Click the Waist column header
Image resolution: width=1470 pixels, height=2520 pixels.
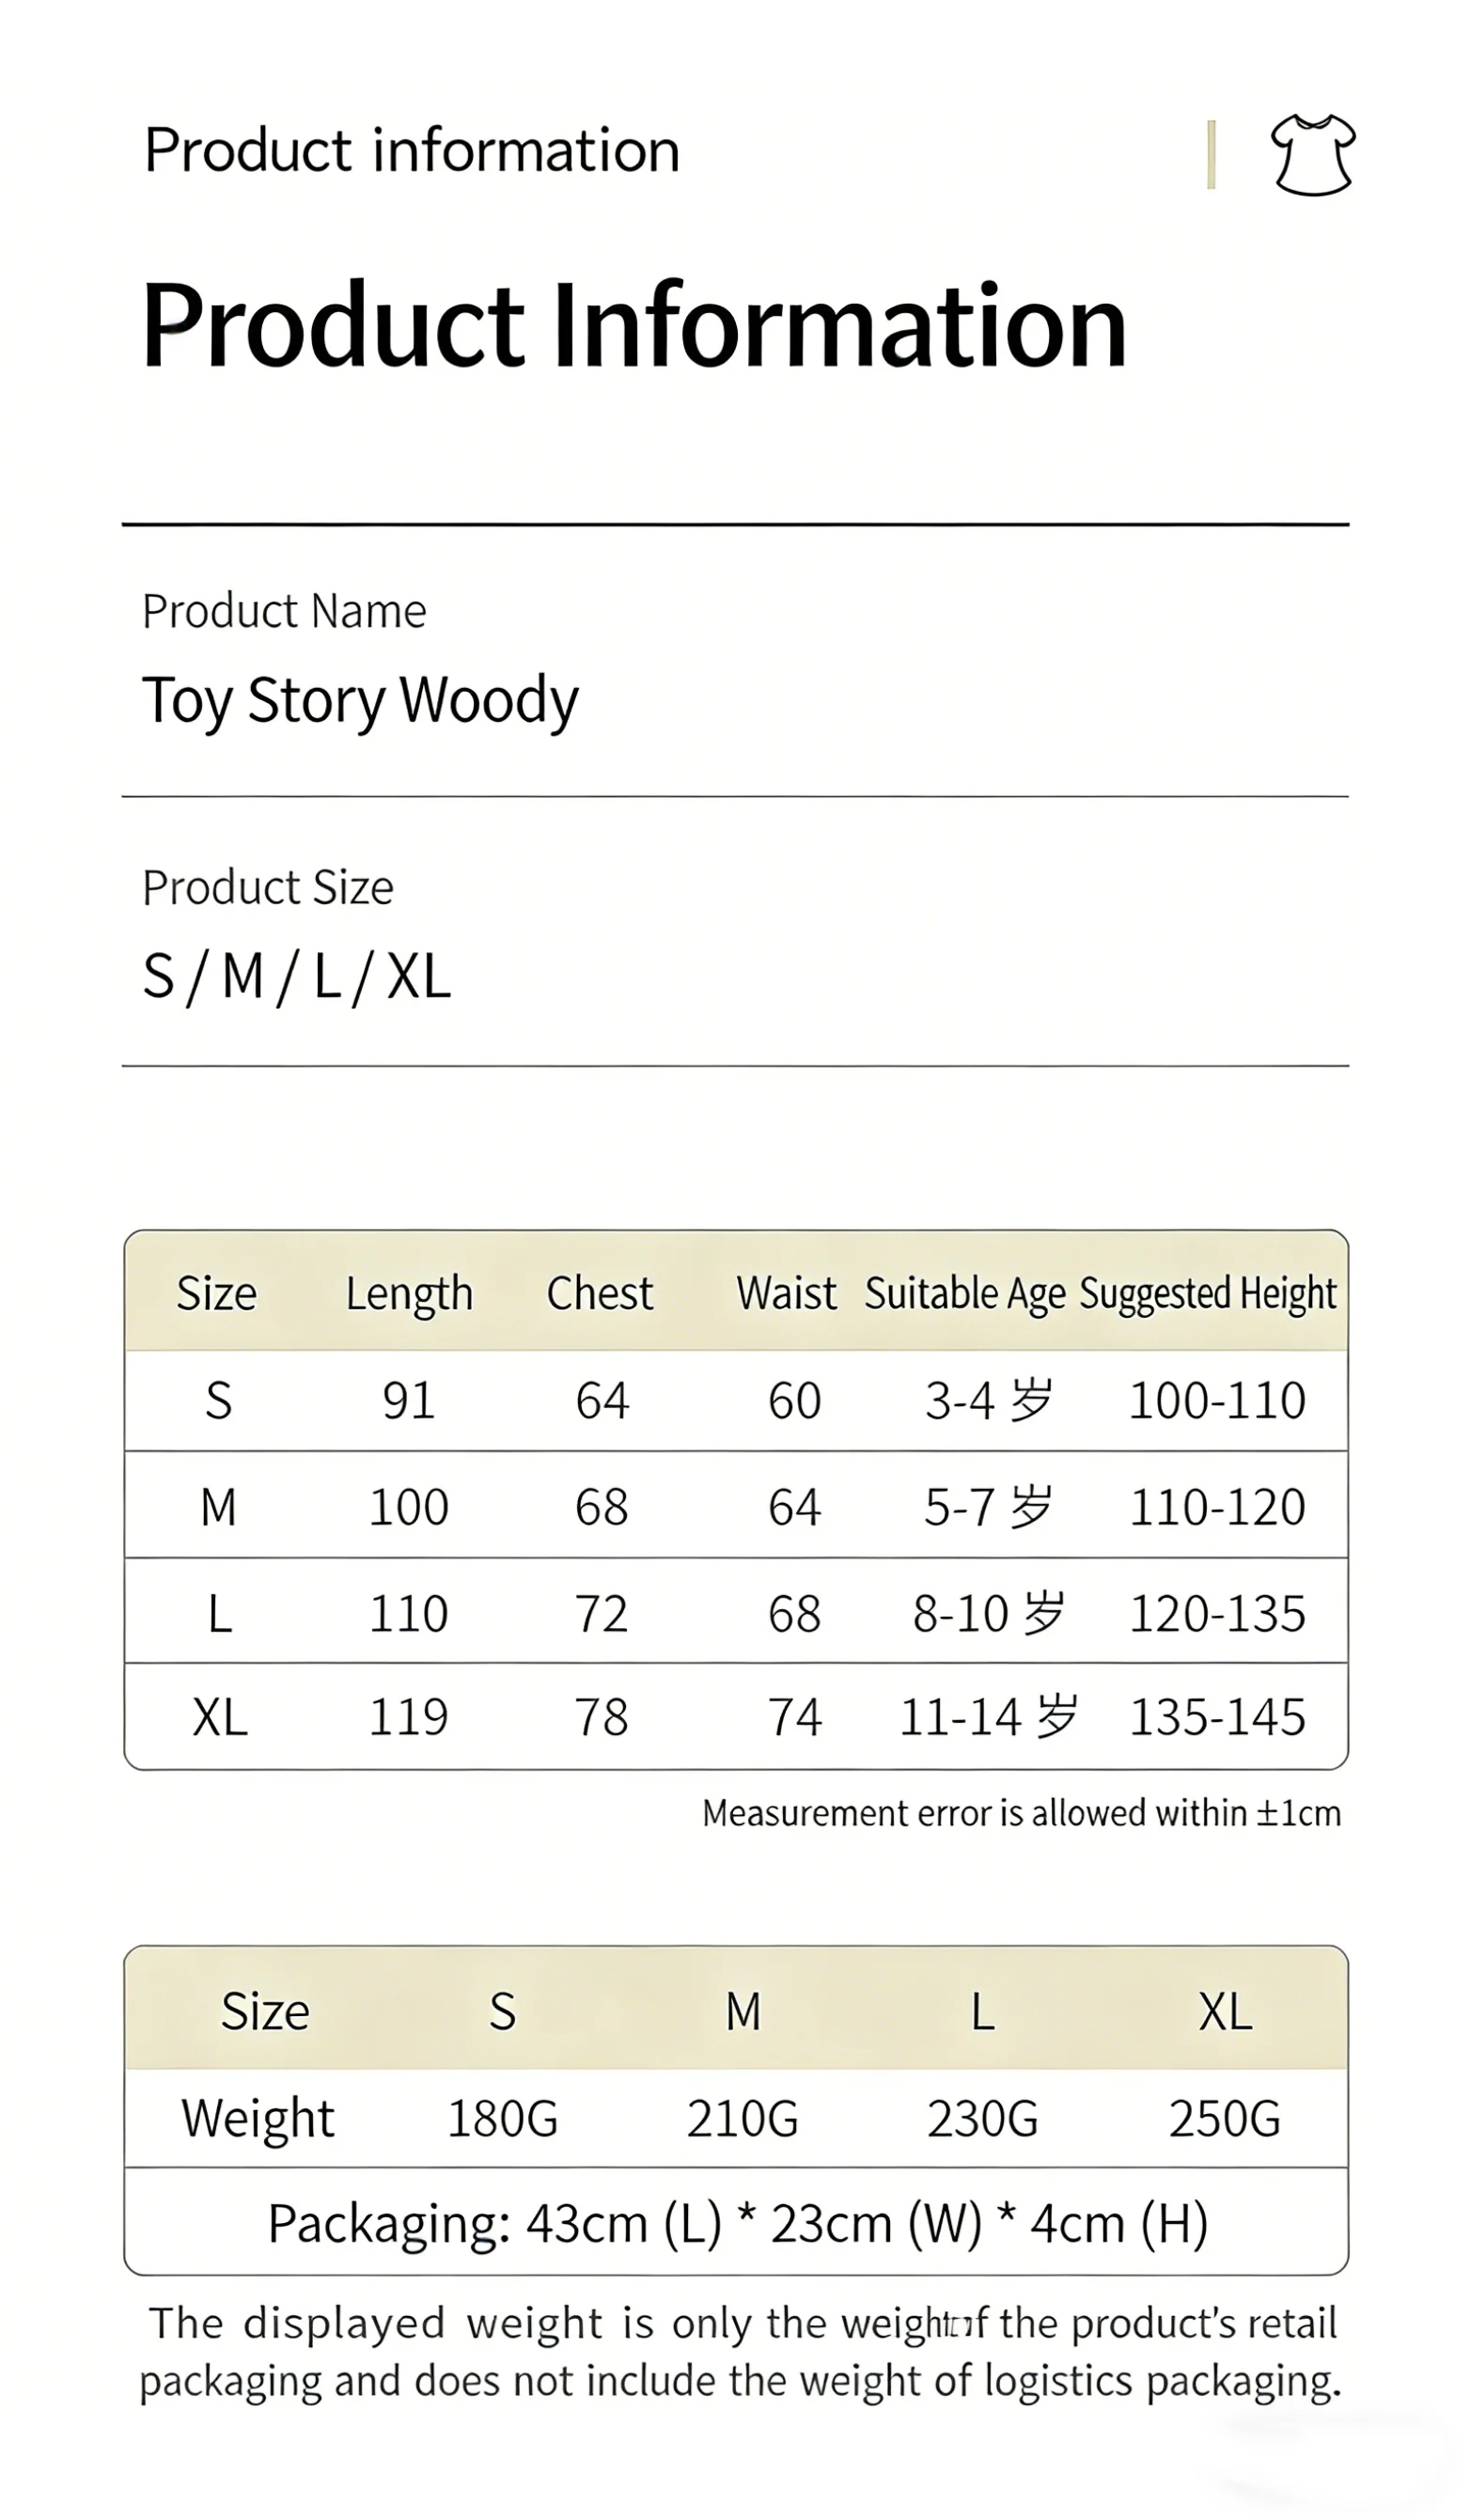[786, 1292]
